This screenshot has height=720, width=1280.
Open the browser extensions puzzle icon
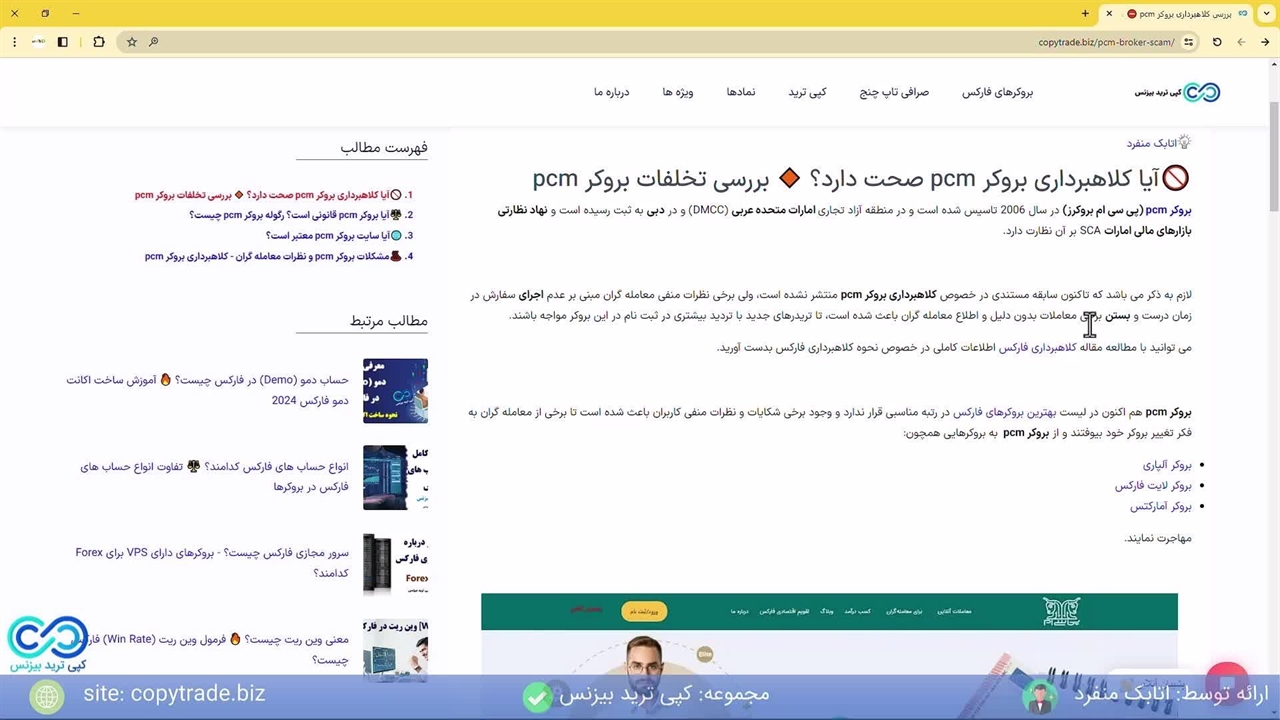tap(98, 42)
